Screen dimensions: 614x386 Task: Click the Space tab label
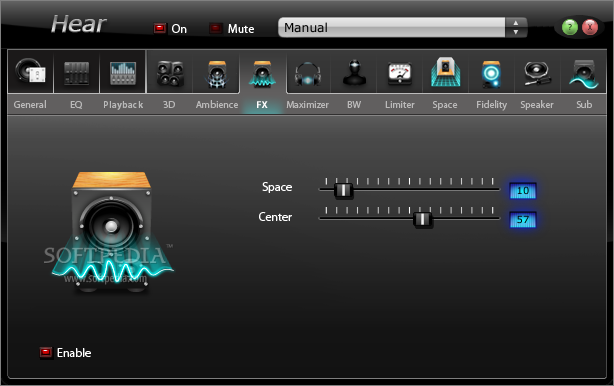pyautogui.click(x=445, y=105)
